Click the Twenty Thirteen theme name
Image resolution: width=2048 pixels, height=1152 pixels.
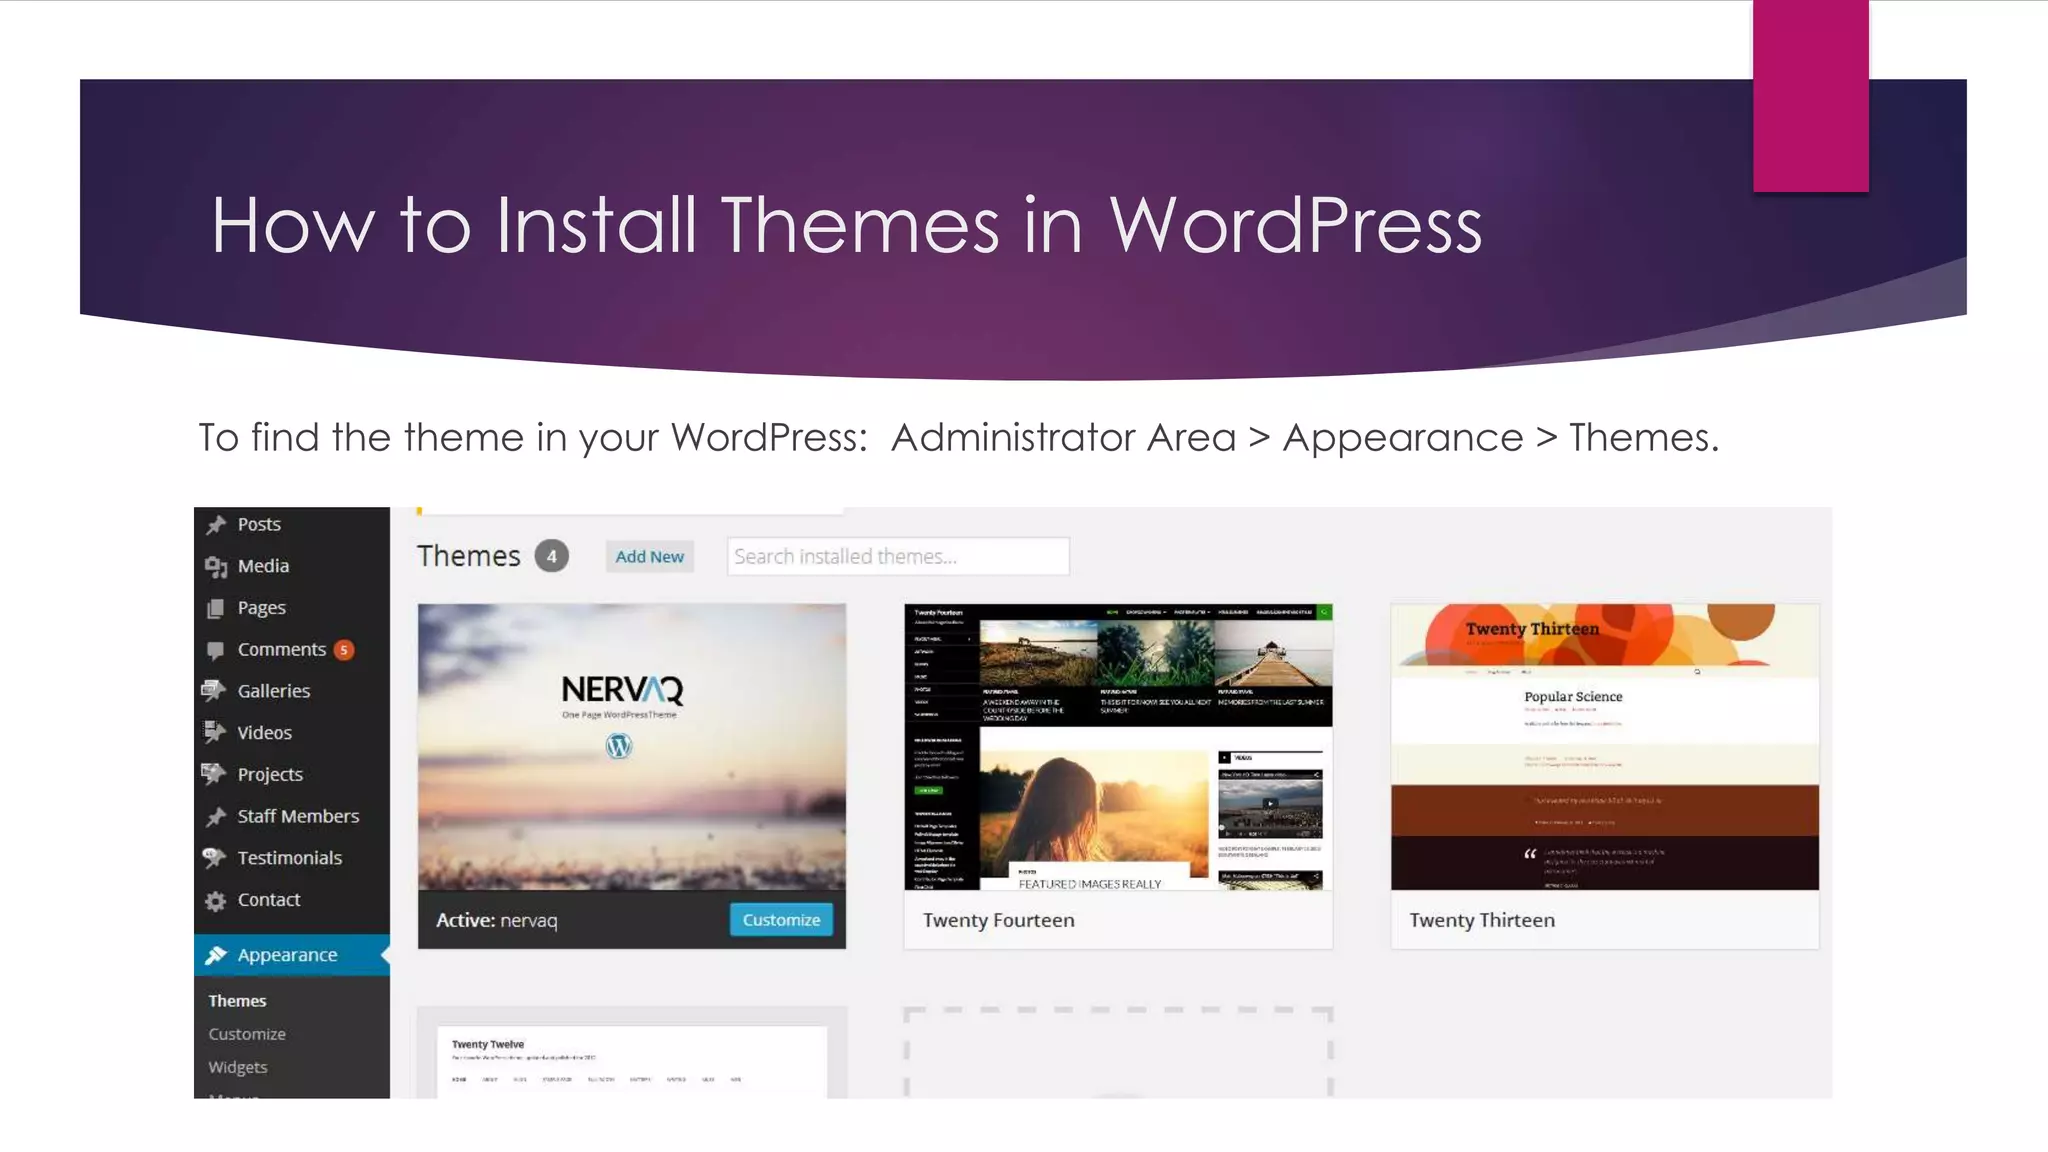tap(1482, 920)
